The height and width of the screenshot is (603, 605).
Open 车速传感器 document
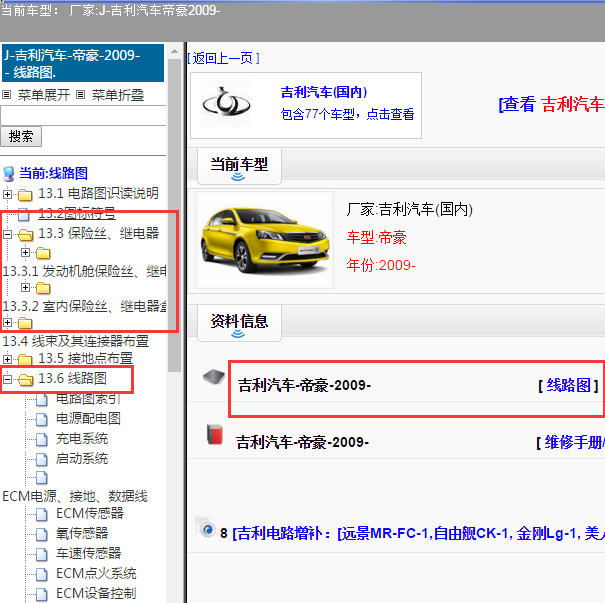coord(88,553)
